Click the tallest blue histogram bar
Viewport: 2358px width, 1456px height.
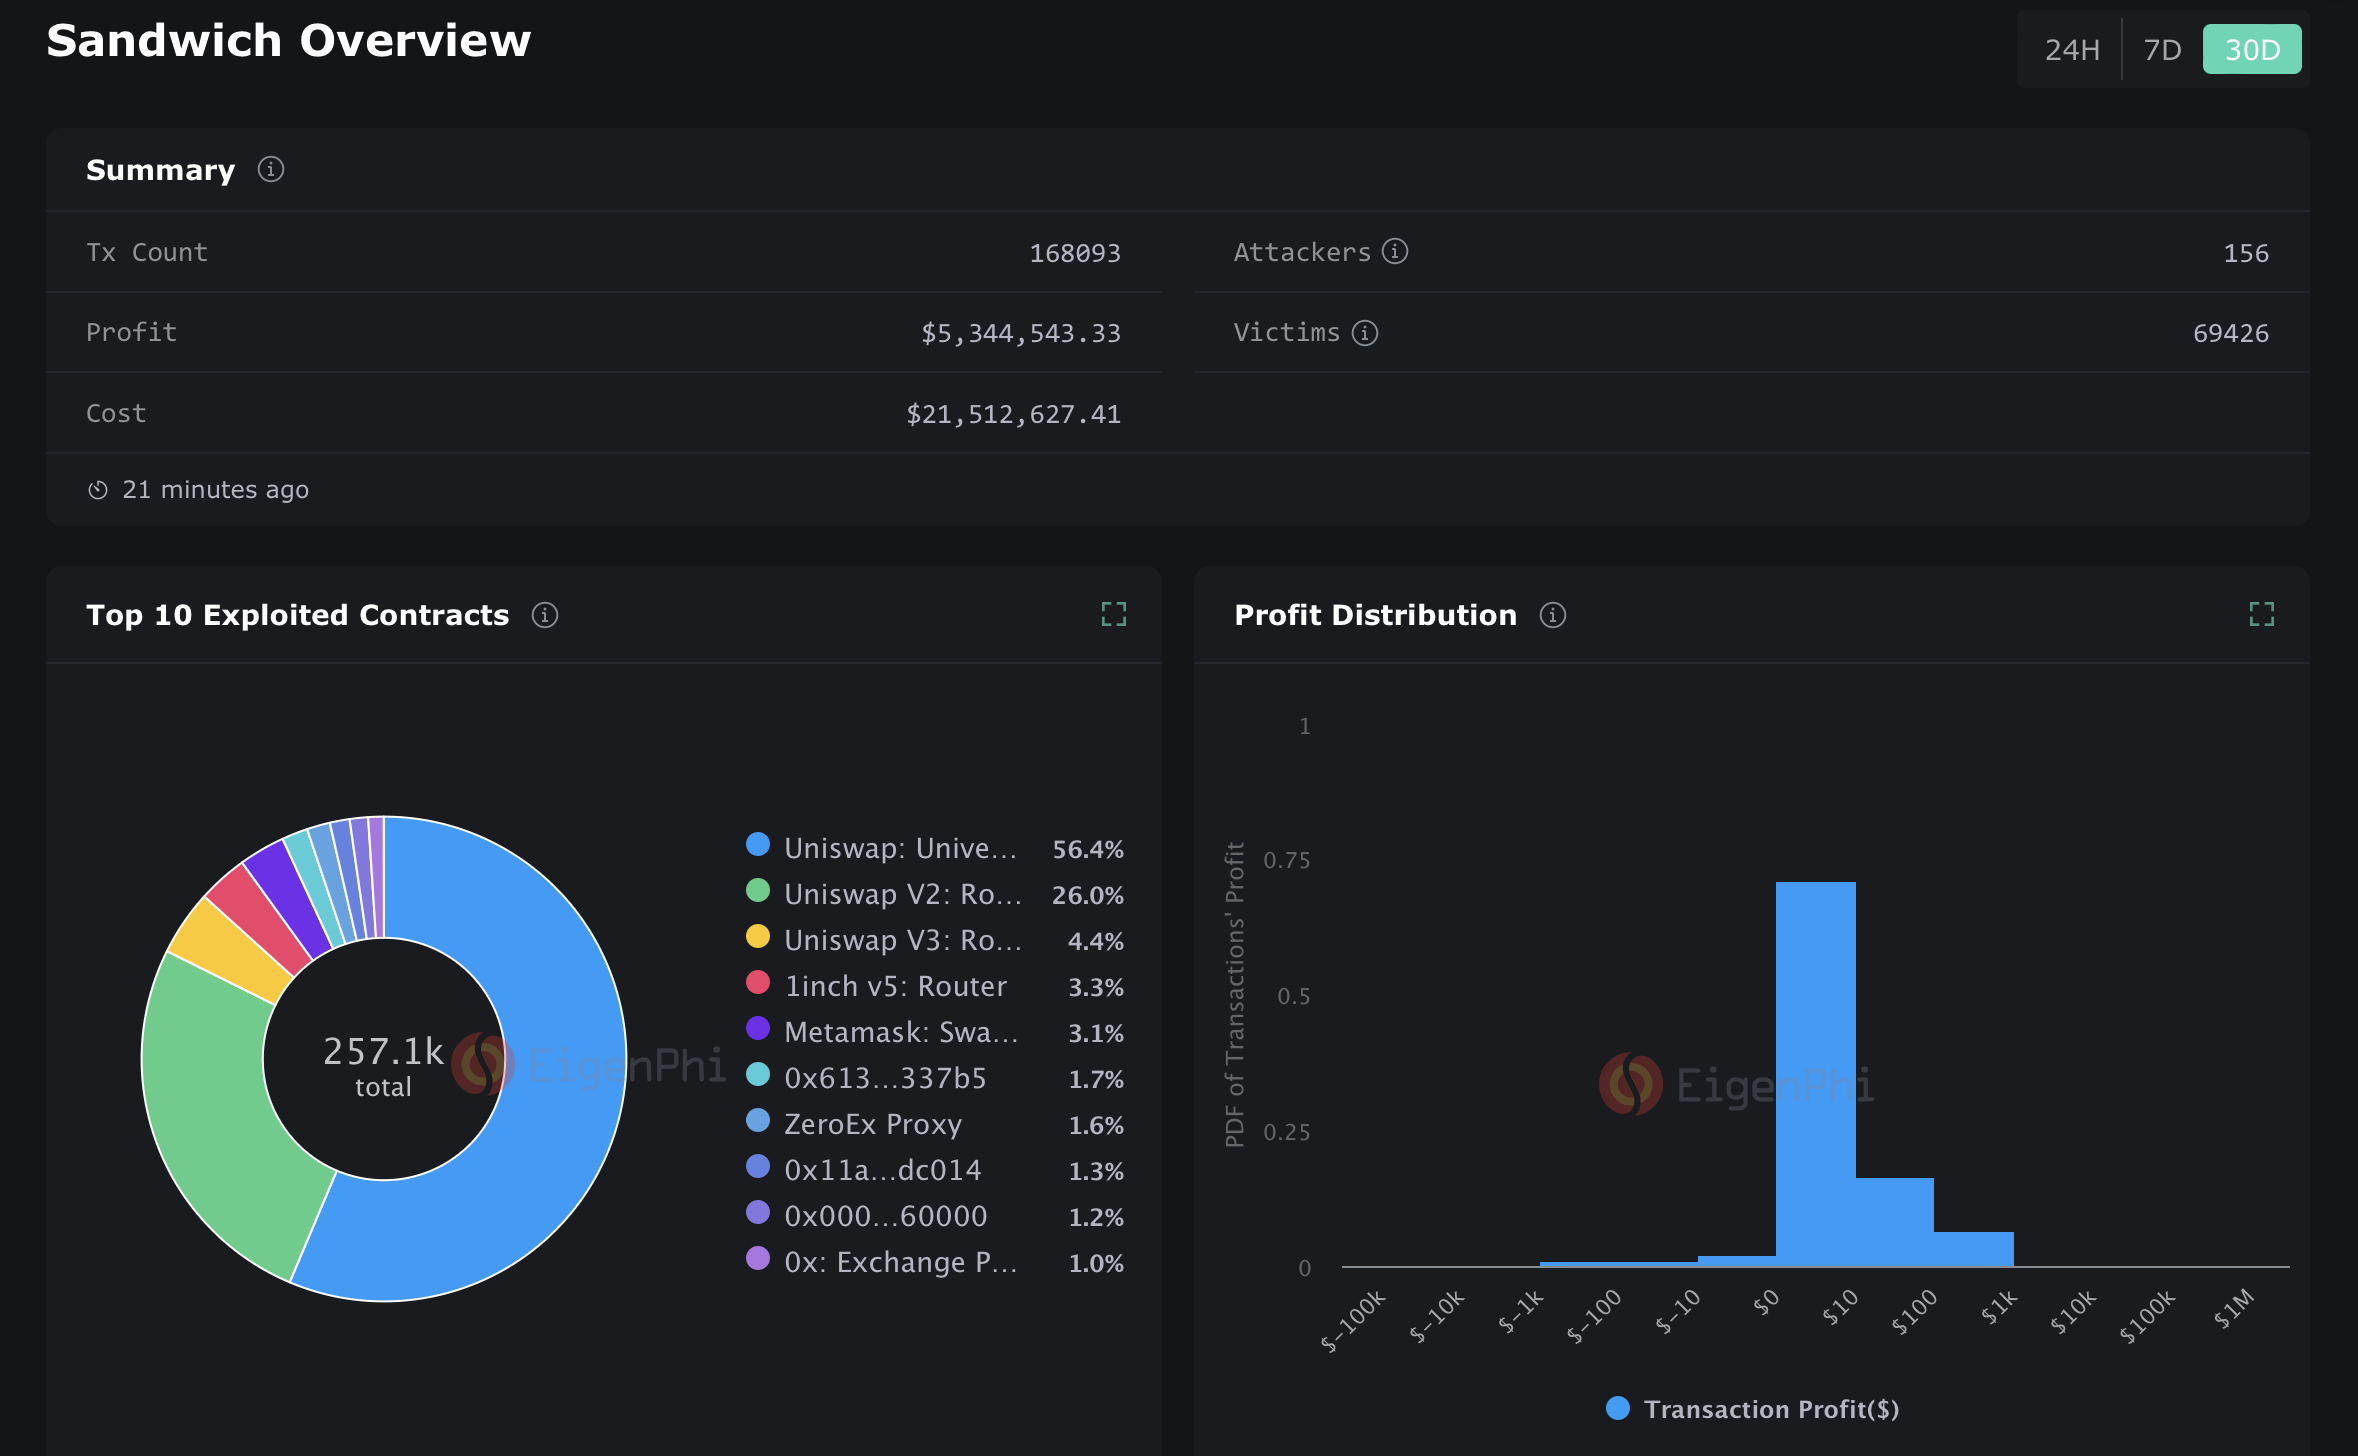tap(1815, 1074)
